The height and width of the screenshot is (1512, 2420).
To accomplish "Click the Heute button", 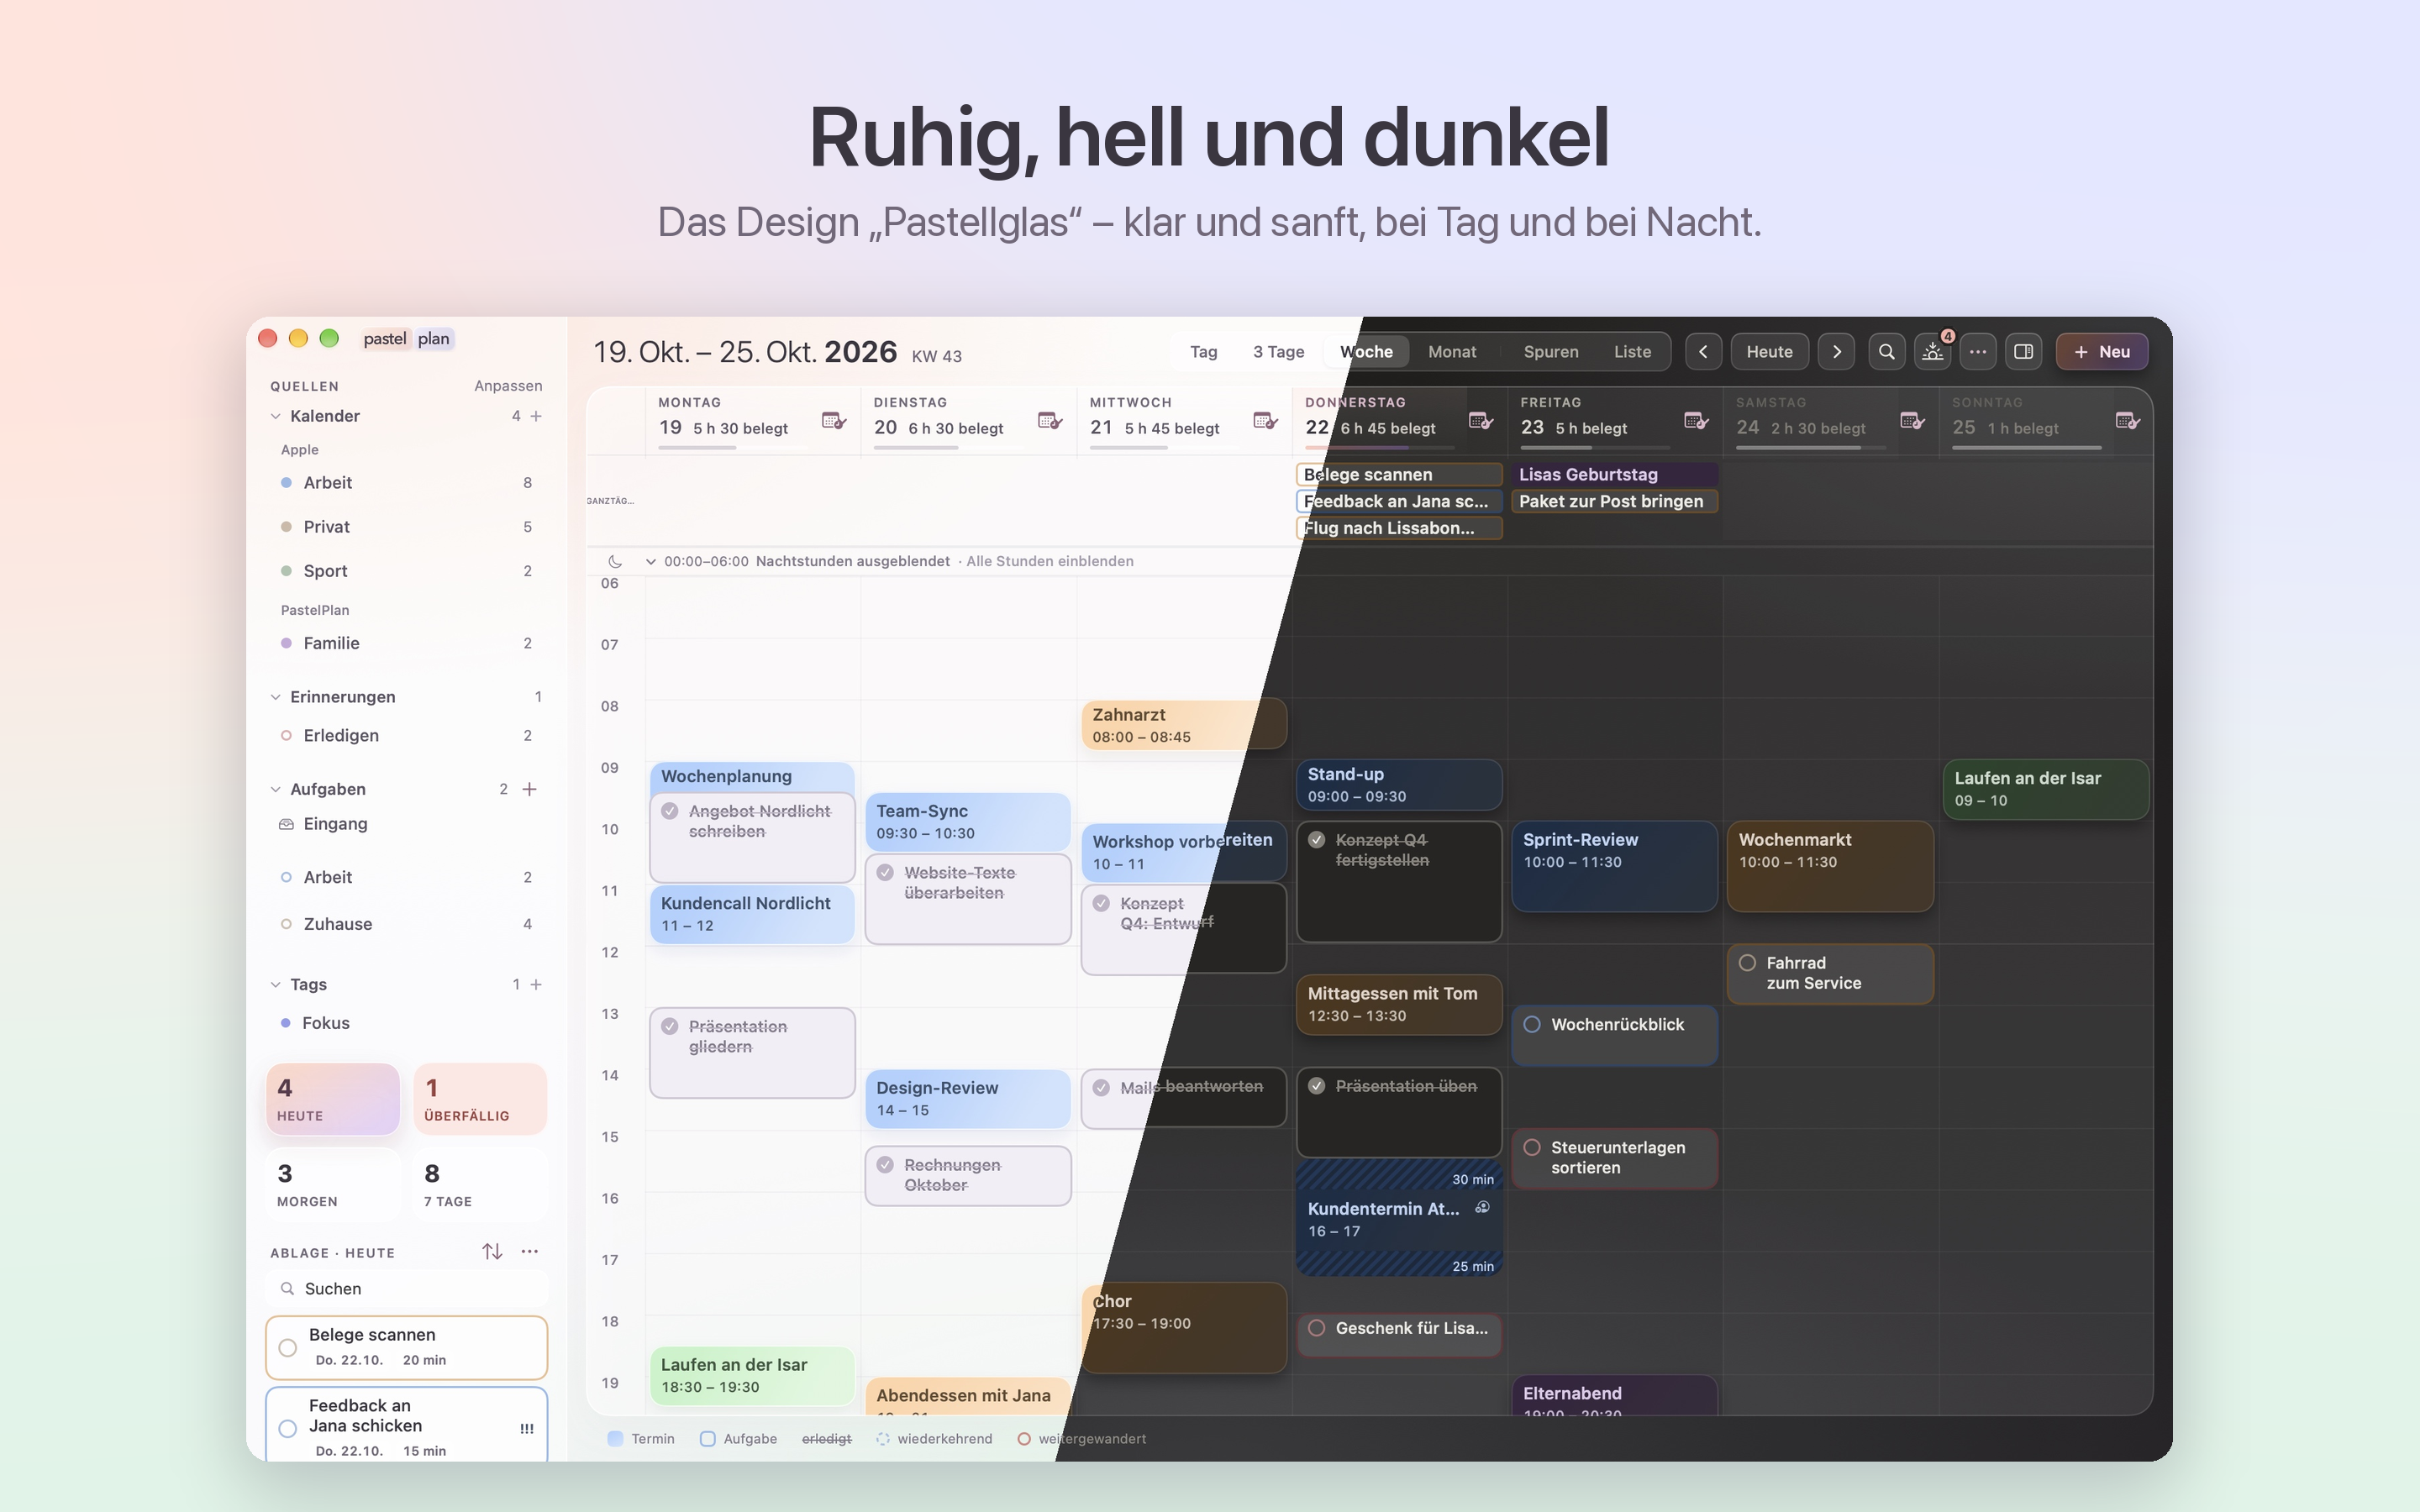I will click(1769, 352).
